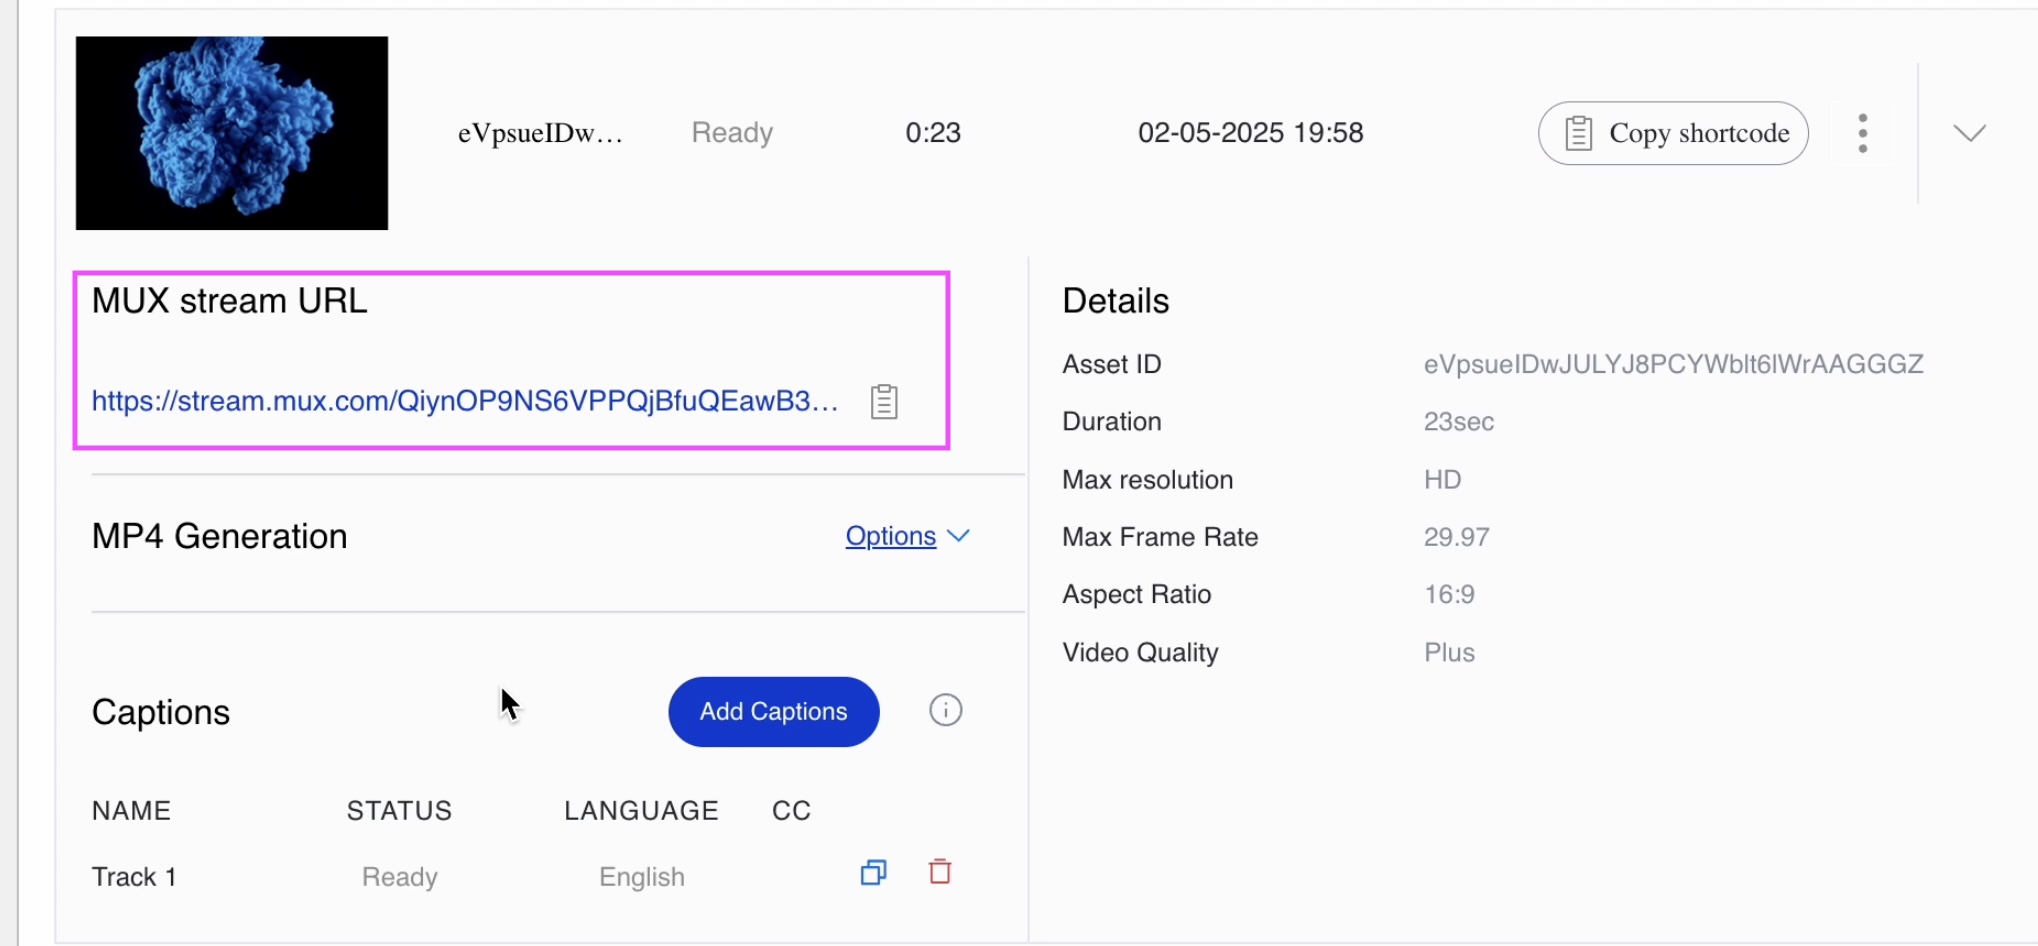
Task: Open the three-dot more options menu
Action: point(1862,133)
